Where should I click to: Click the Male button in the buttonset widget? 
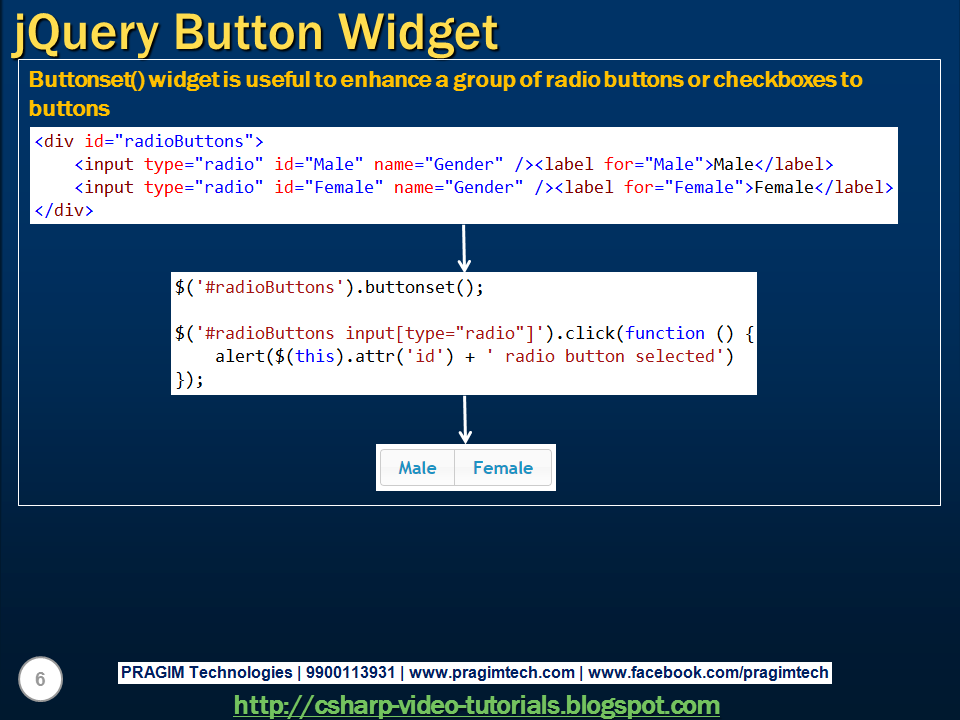417,467
